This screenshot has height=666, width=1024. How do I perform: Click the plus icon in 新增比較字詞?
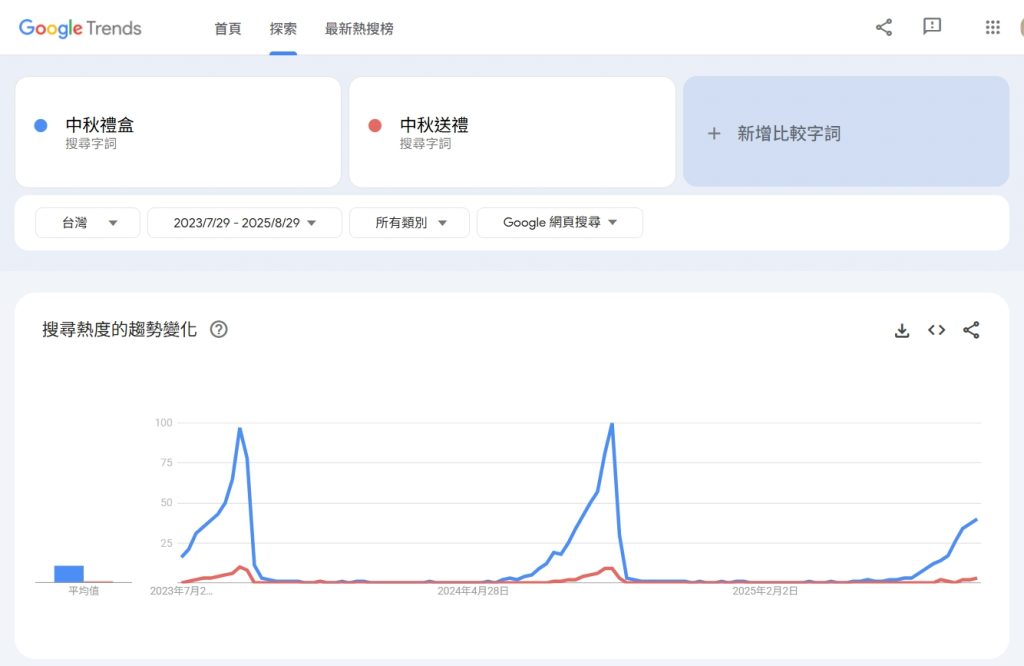pos(714,134)
